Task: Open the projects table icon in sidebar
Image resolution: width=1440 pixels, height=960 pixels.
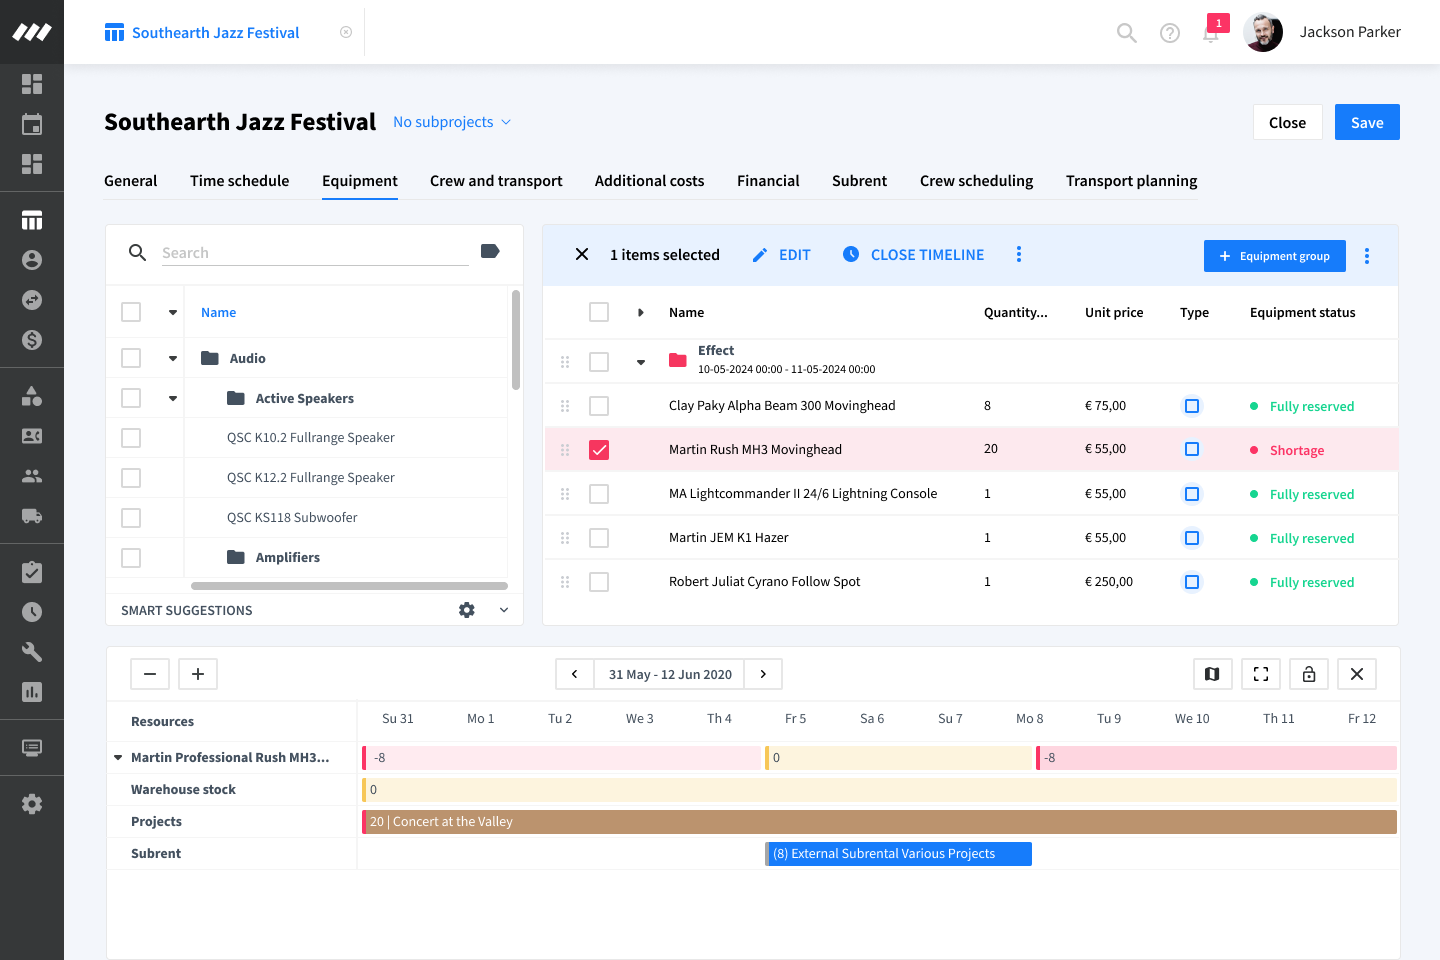Action: click(x=32, y=220)
